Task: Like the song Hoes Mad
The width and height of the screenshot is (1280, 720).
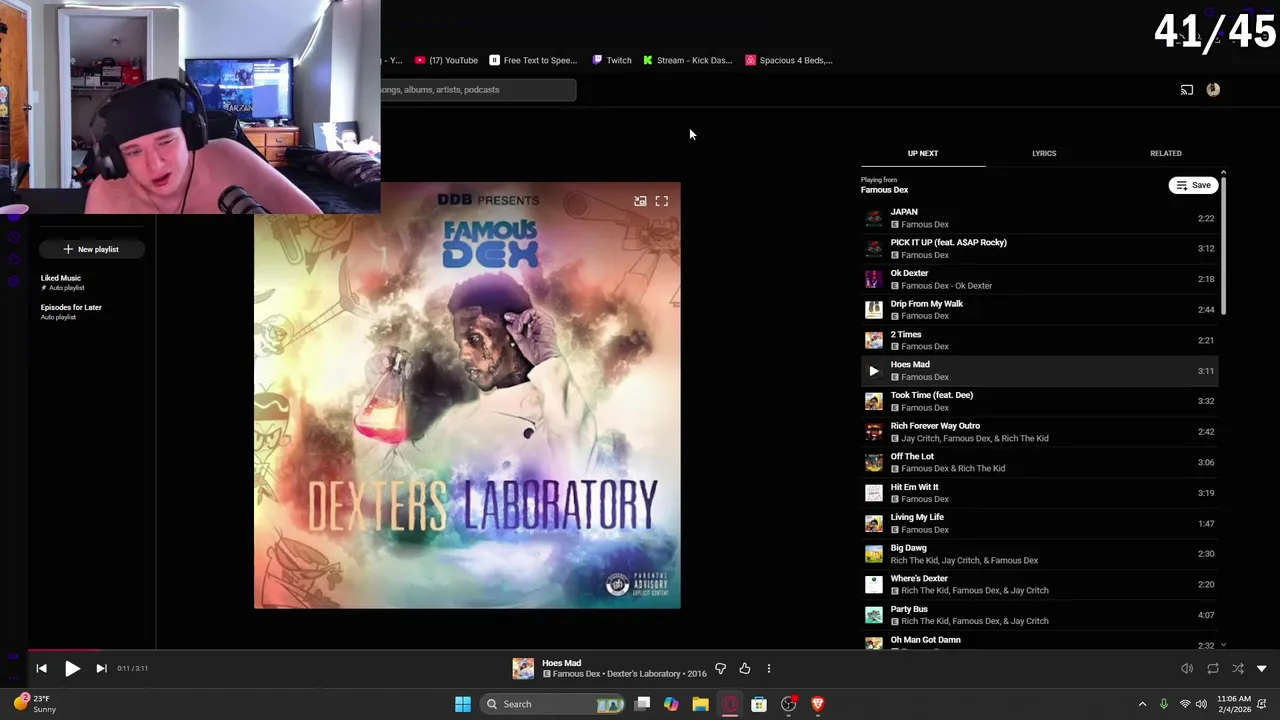Action: (x=745, y=668)
